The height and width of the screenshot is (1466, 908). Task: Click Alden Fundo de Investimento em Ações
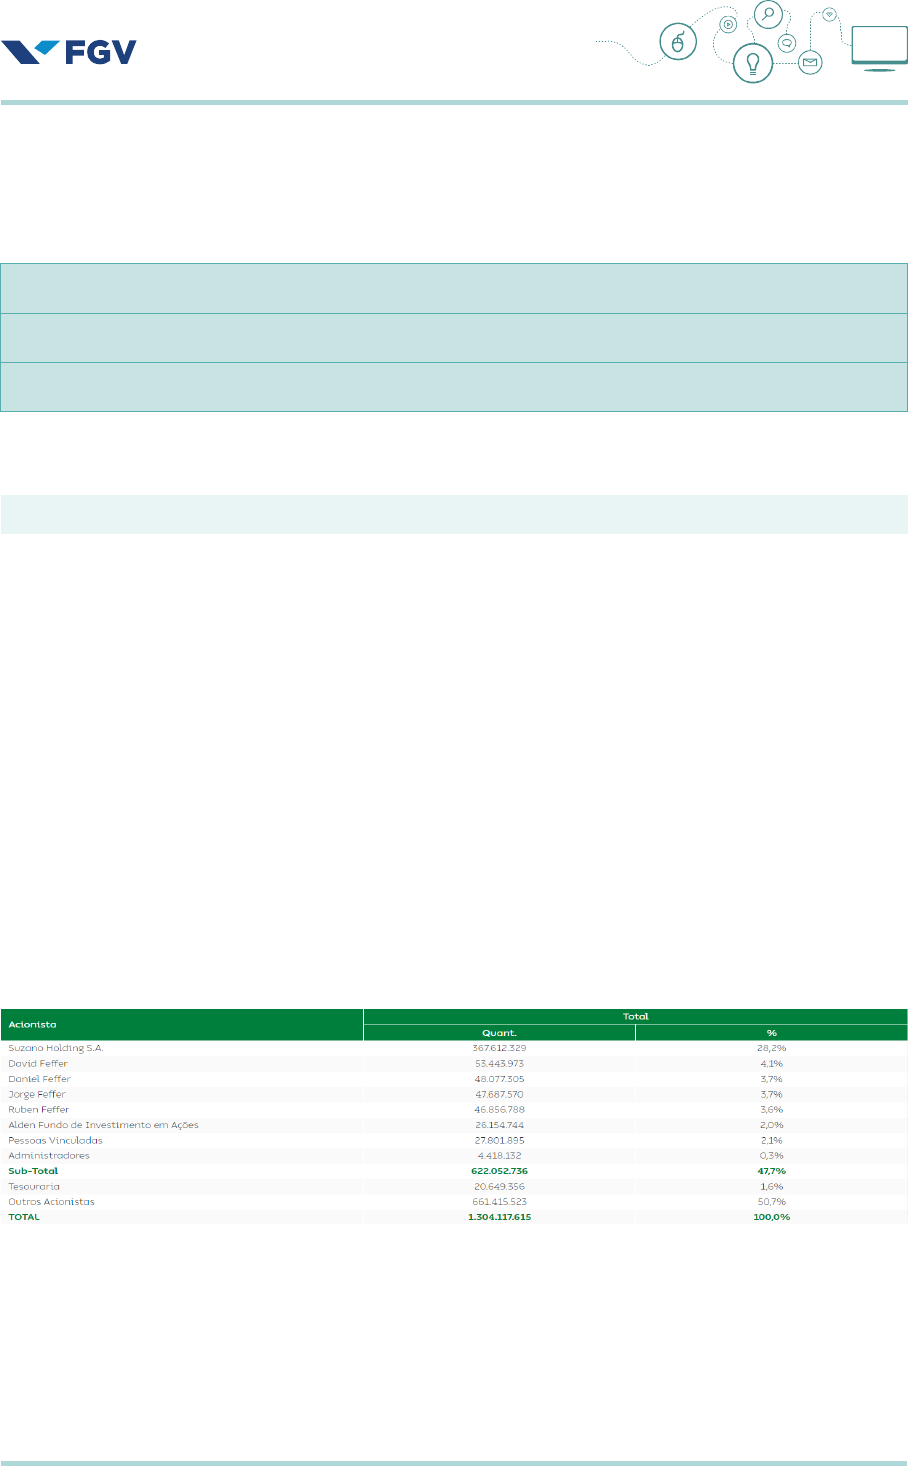pyautogui.click(x=103, y=1125)
